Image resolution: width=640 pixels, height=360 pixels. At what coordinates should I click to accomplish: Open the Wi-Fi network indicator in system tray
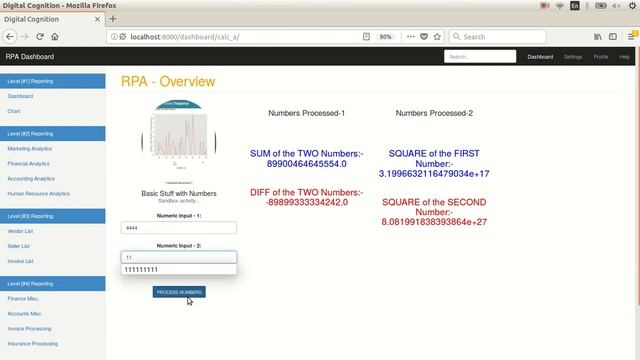(x=560, y=6)
